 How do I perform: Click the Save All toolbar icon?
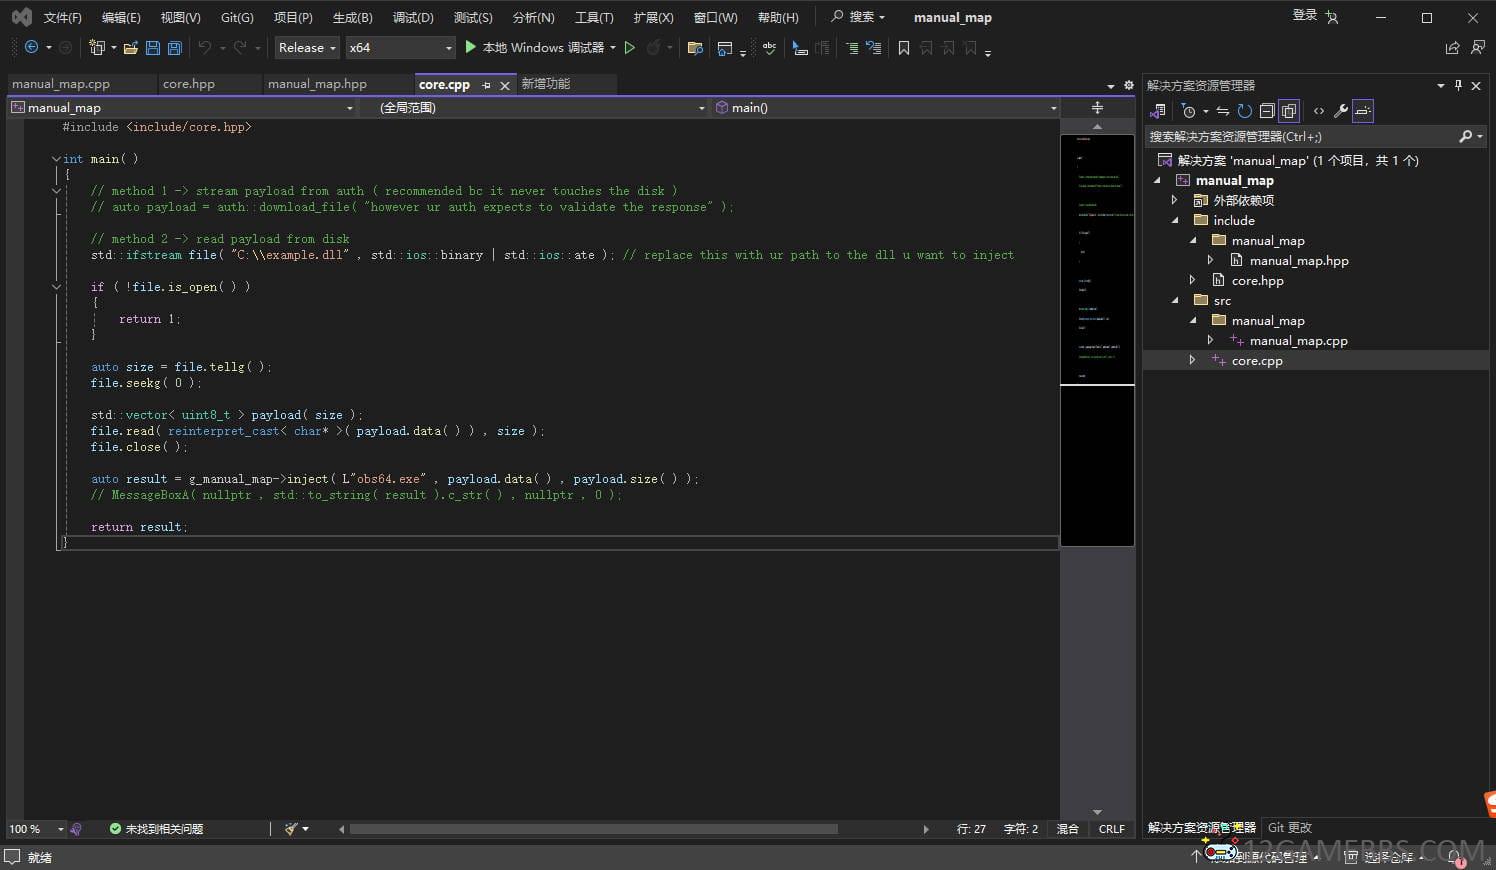(x=175, y=48)
